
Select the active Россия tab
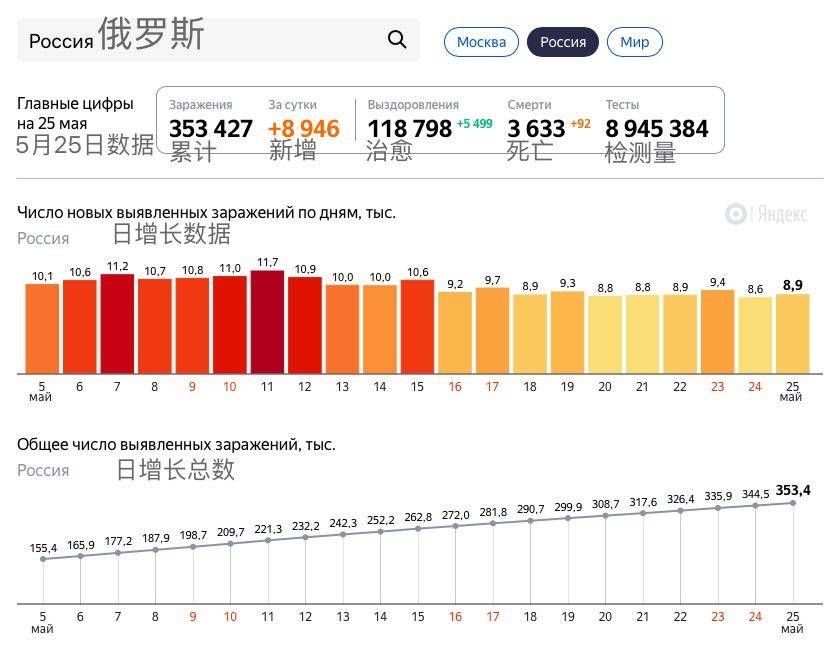coord(561,42)
